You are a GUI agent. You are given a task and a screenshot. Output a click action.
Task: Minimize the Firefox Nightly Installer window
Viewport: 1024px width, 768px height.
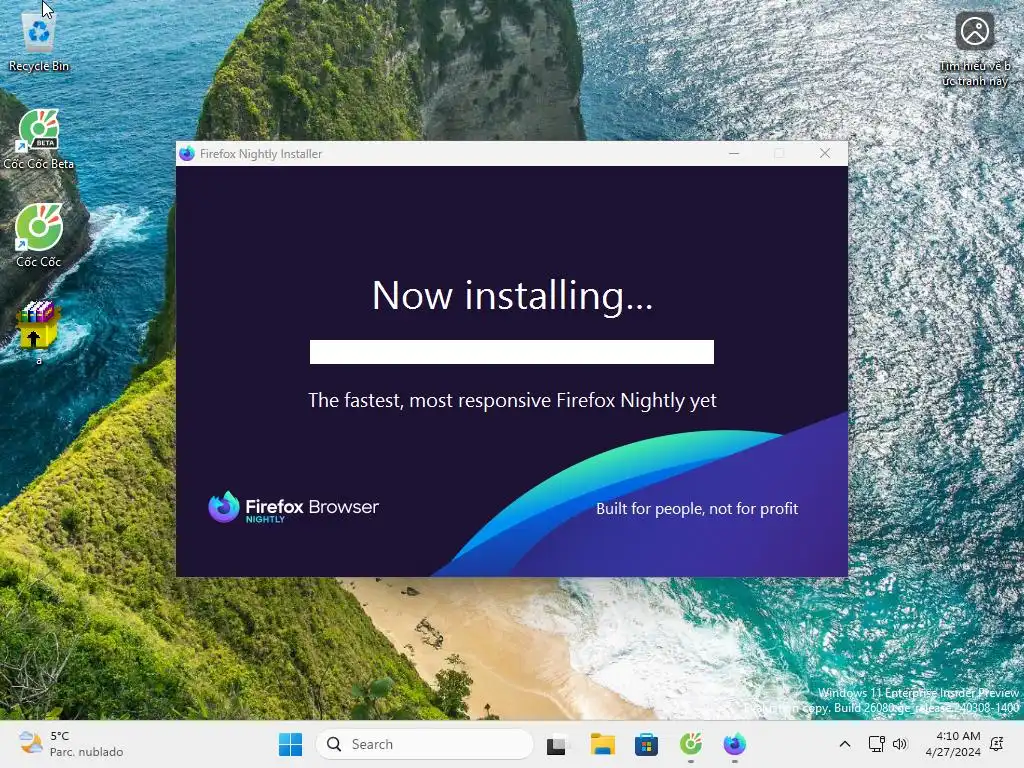734,153
